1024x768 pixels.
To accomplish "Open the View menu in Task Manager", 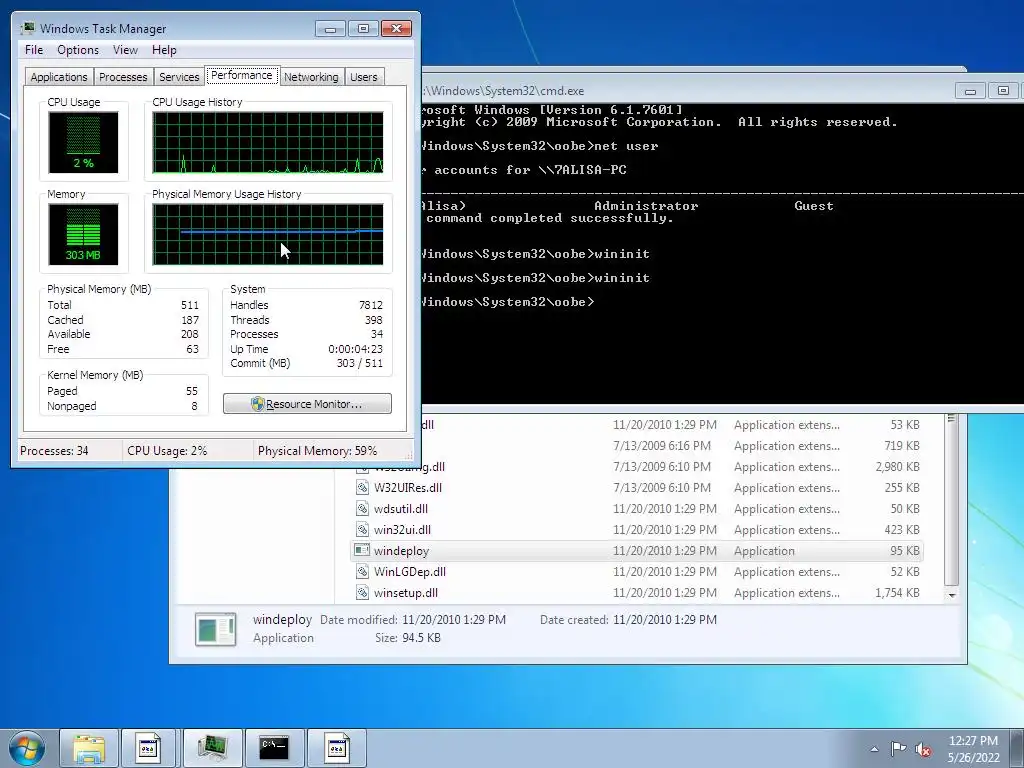I will coord(125,50).
